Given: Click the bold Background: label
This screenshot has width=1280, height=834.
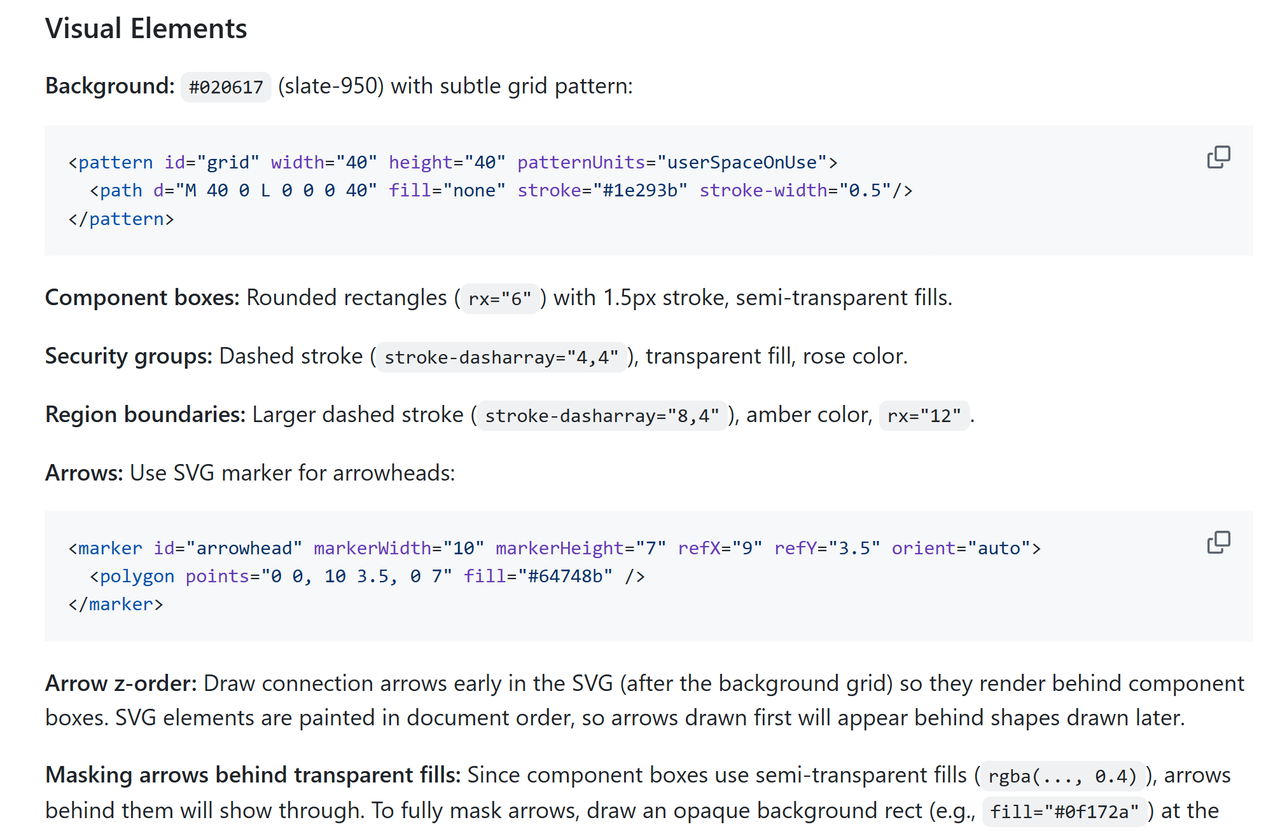Looking at the screenshot, I should (110, 86).
